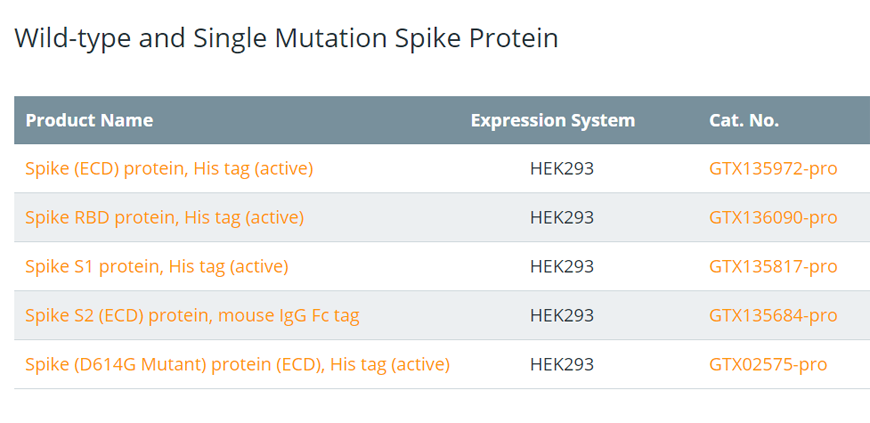870x423 pixels.
Task: Select HEK293 cell in the D614G Mutant row
Action: click(562, 364)
